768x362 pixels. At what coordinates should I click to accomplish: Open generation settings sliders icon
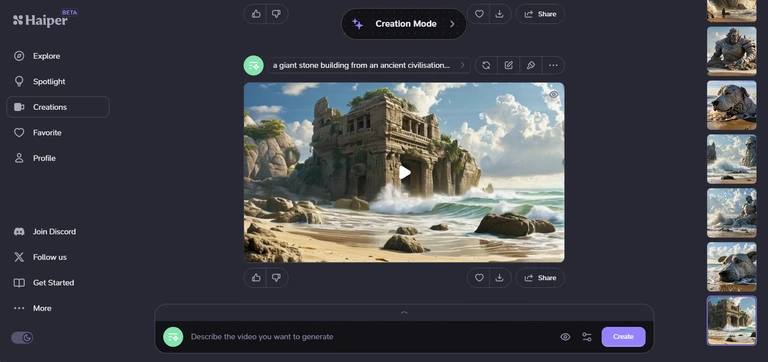pos(587,337)
